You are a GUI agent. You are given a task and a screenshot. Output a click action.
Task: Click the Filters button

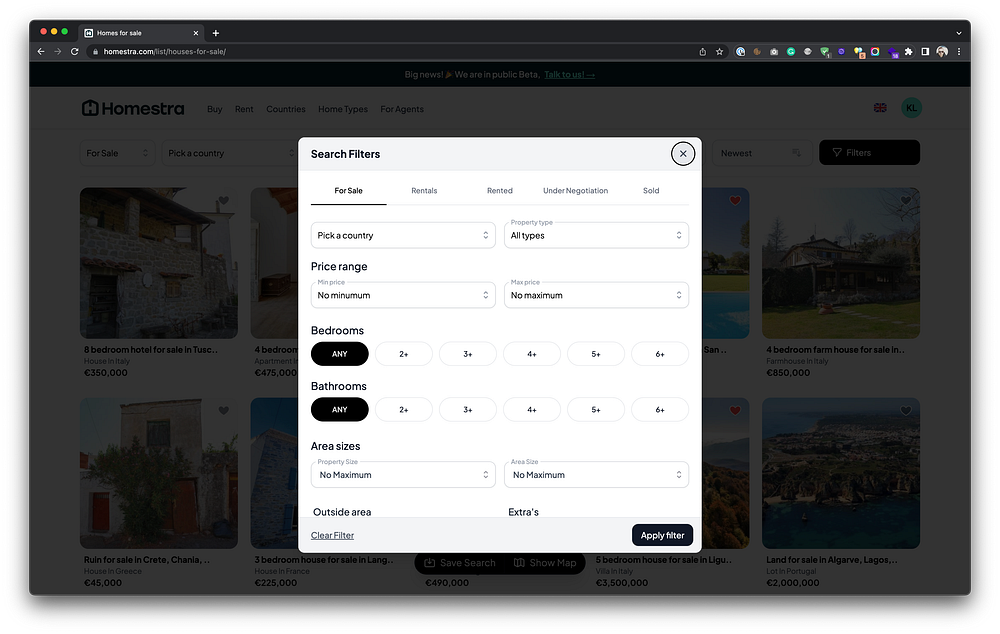(x=869, y=152)
